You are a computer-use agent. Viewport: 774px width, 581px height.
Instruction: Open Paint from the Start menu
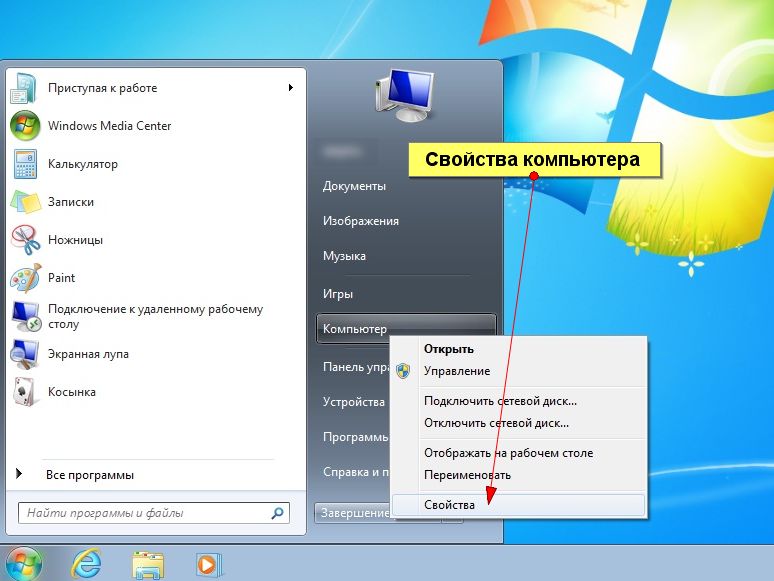coord(61,278)
